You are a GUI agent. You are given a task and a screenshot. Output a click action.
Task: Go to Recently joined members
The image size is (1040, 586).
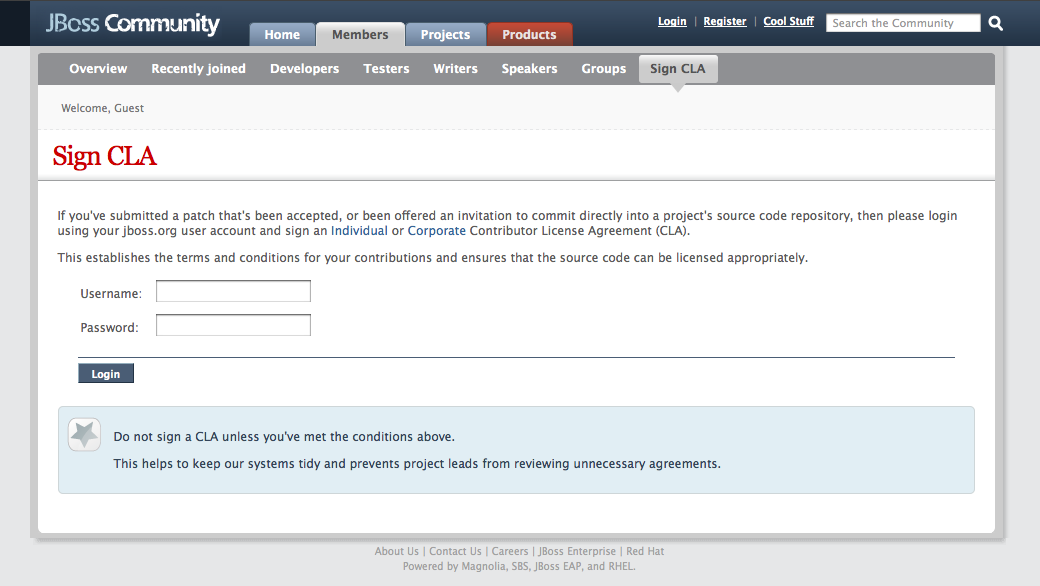pyautogui.click(x=198, y=69)
